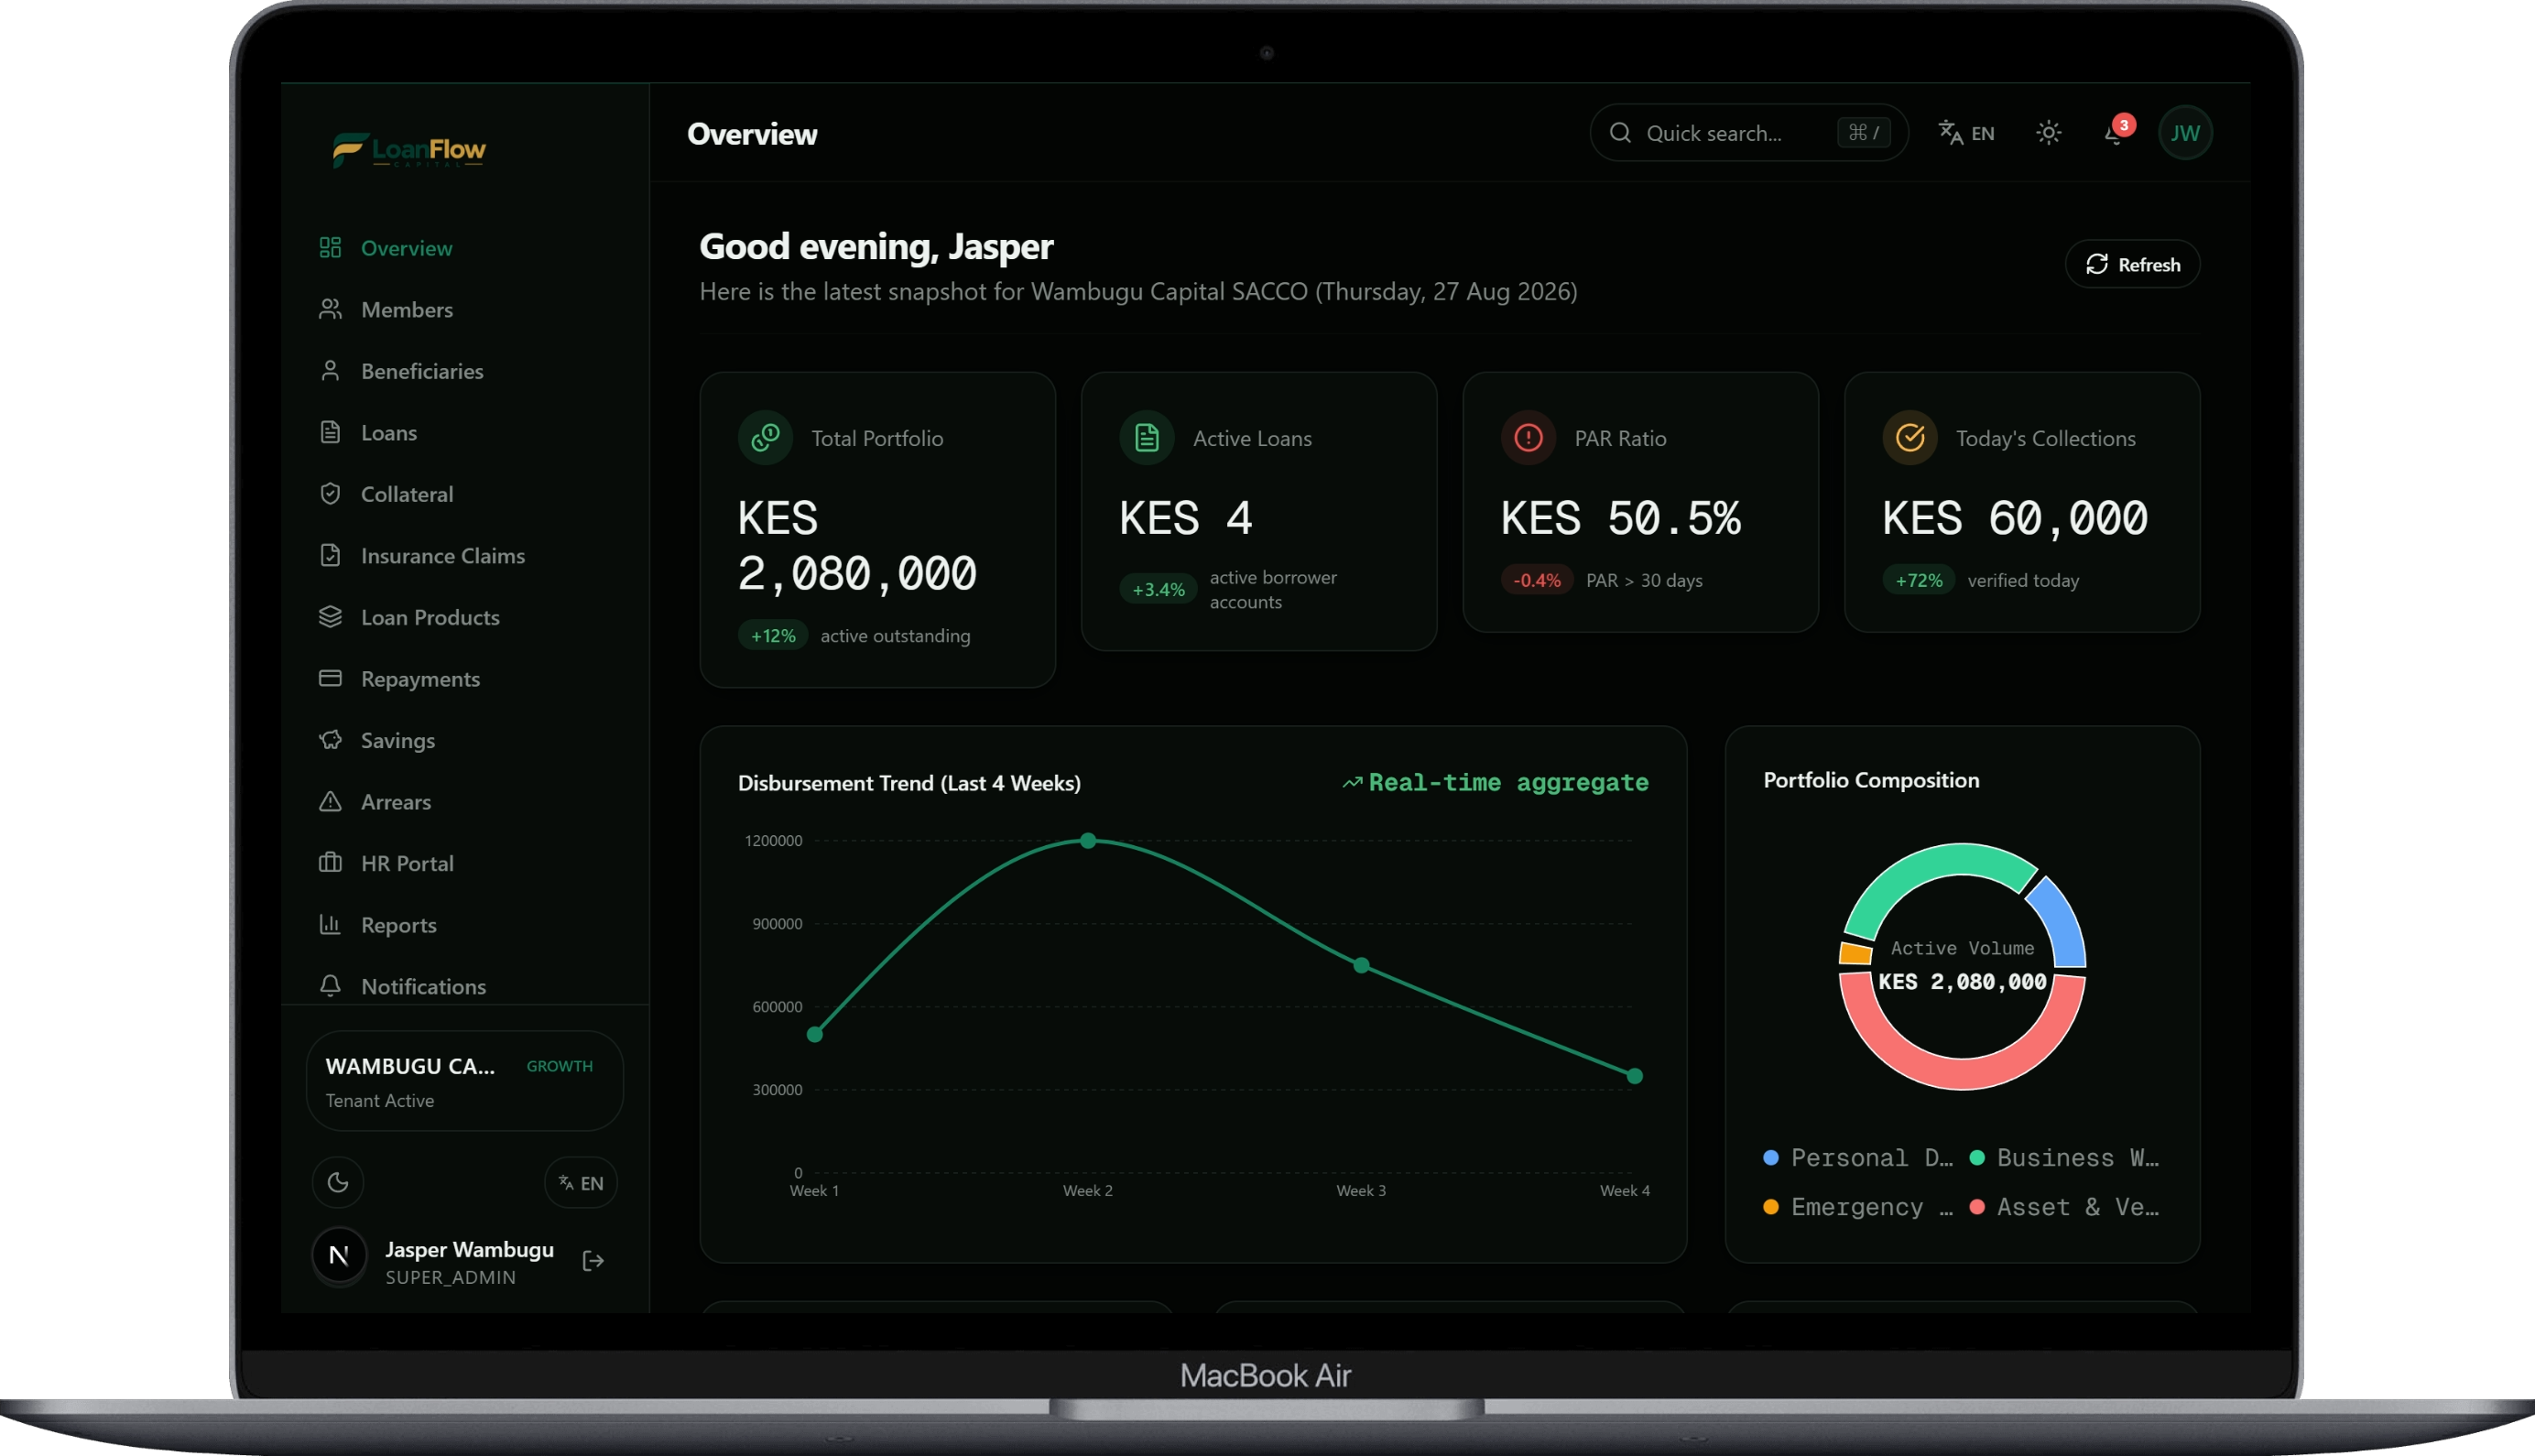Click the Collateral shield icon
The image size is (2535, 1456).
[330, 494]
